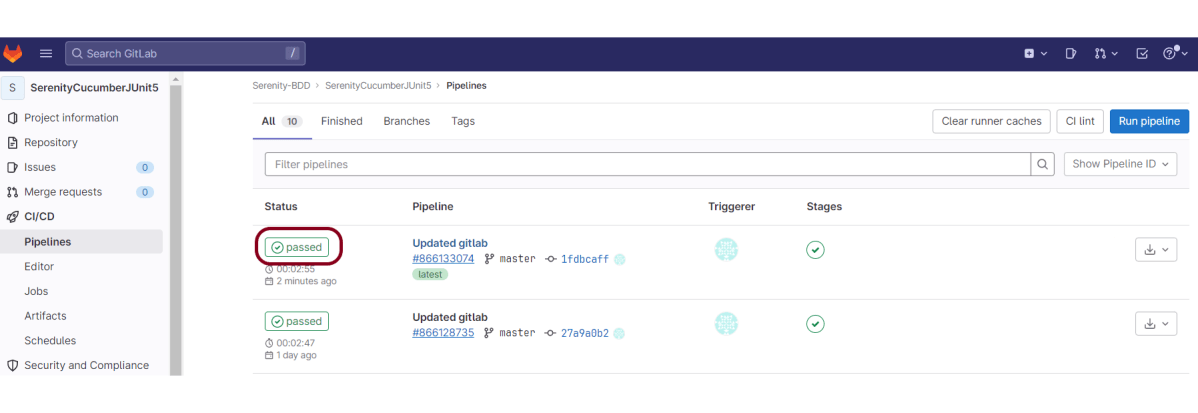Screen dimensions: 1198x413
Task: Click the GitLab fox logo
Action: 13,54
